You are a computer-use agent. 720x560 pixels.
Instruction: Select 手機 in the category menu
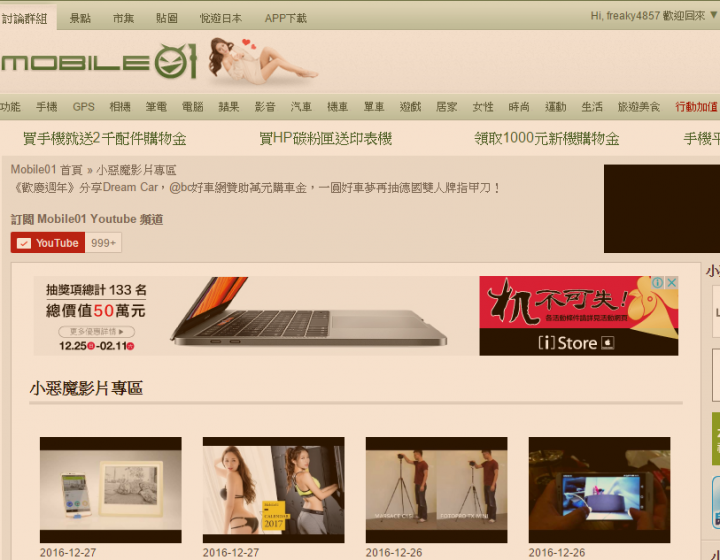[47, 107]
